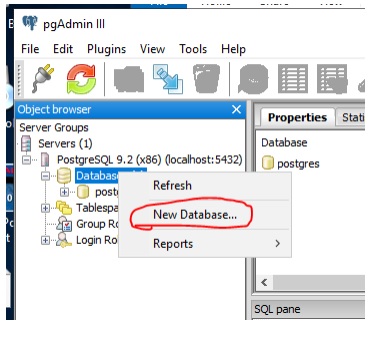The image size is (391, 363).
Task: Select the Reports context menu entry
Action: coord(204,244)
